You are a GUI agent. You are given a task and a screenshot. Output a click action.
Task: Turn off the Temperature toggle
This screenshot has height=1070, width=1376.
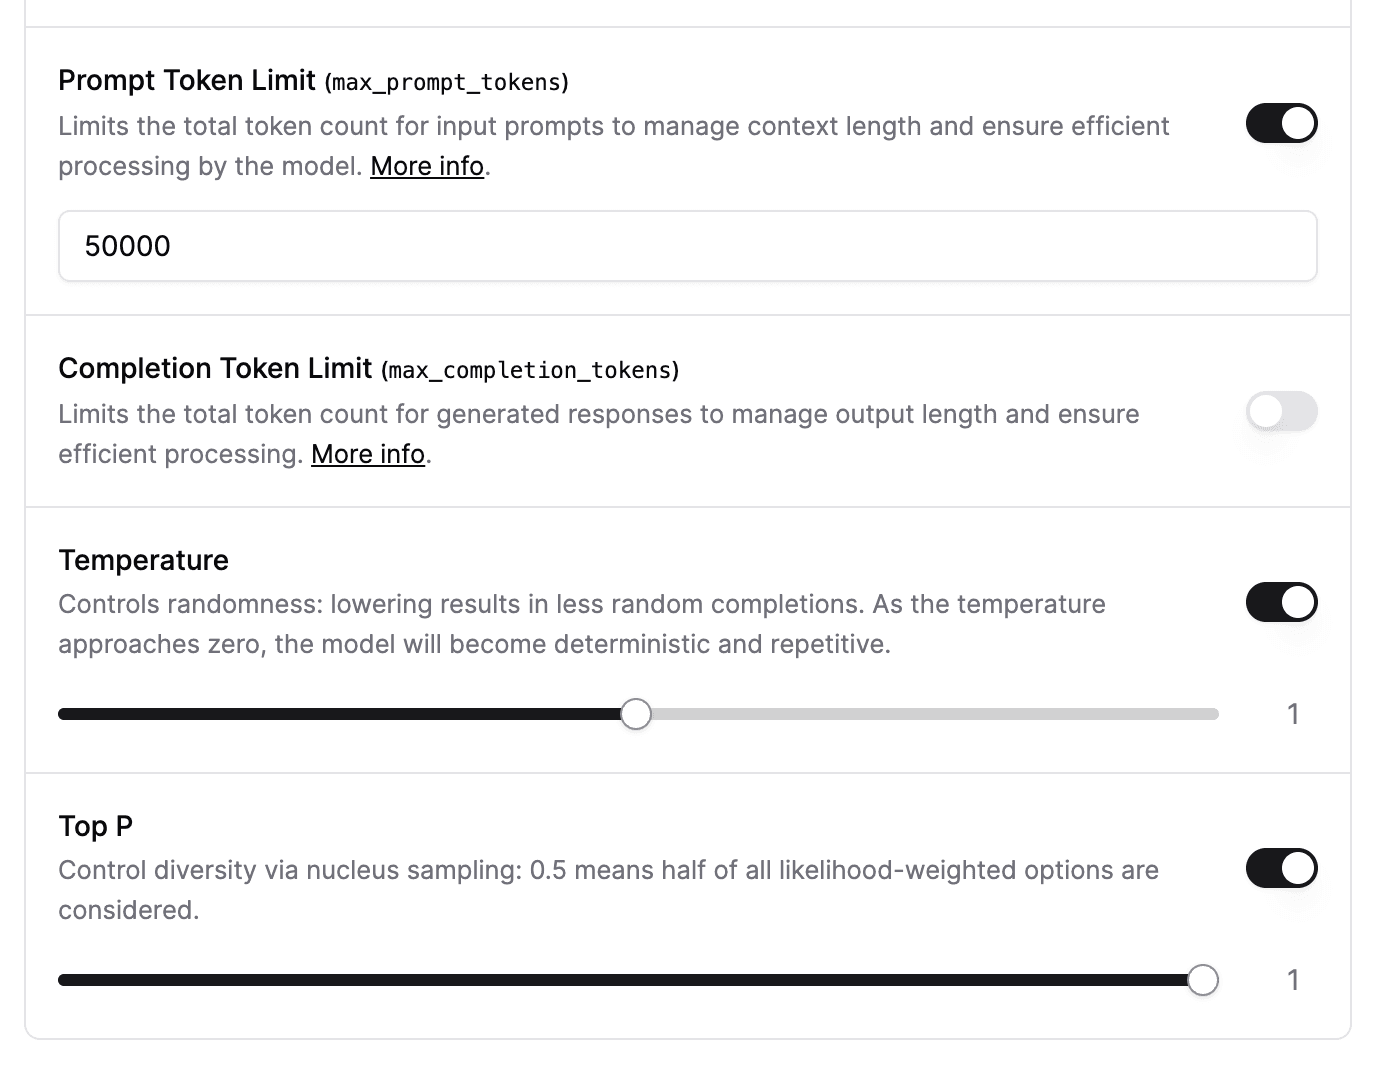pos(1281,602)
